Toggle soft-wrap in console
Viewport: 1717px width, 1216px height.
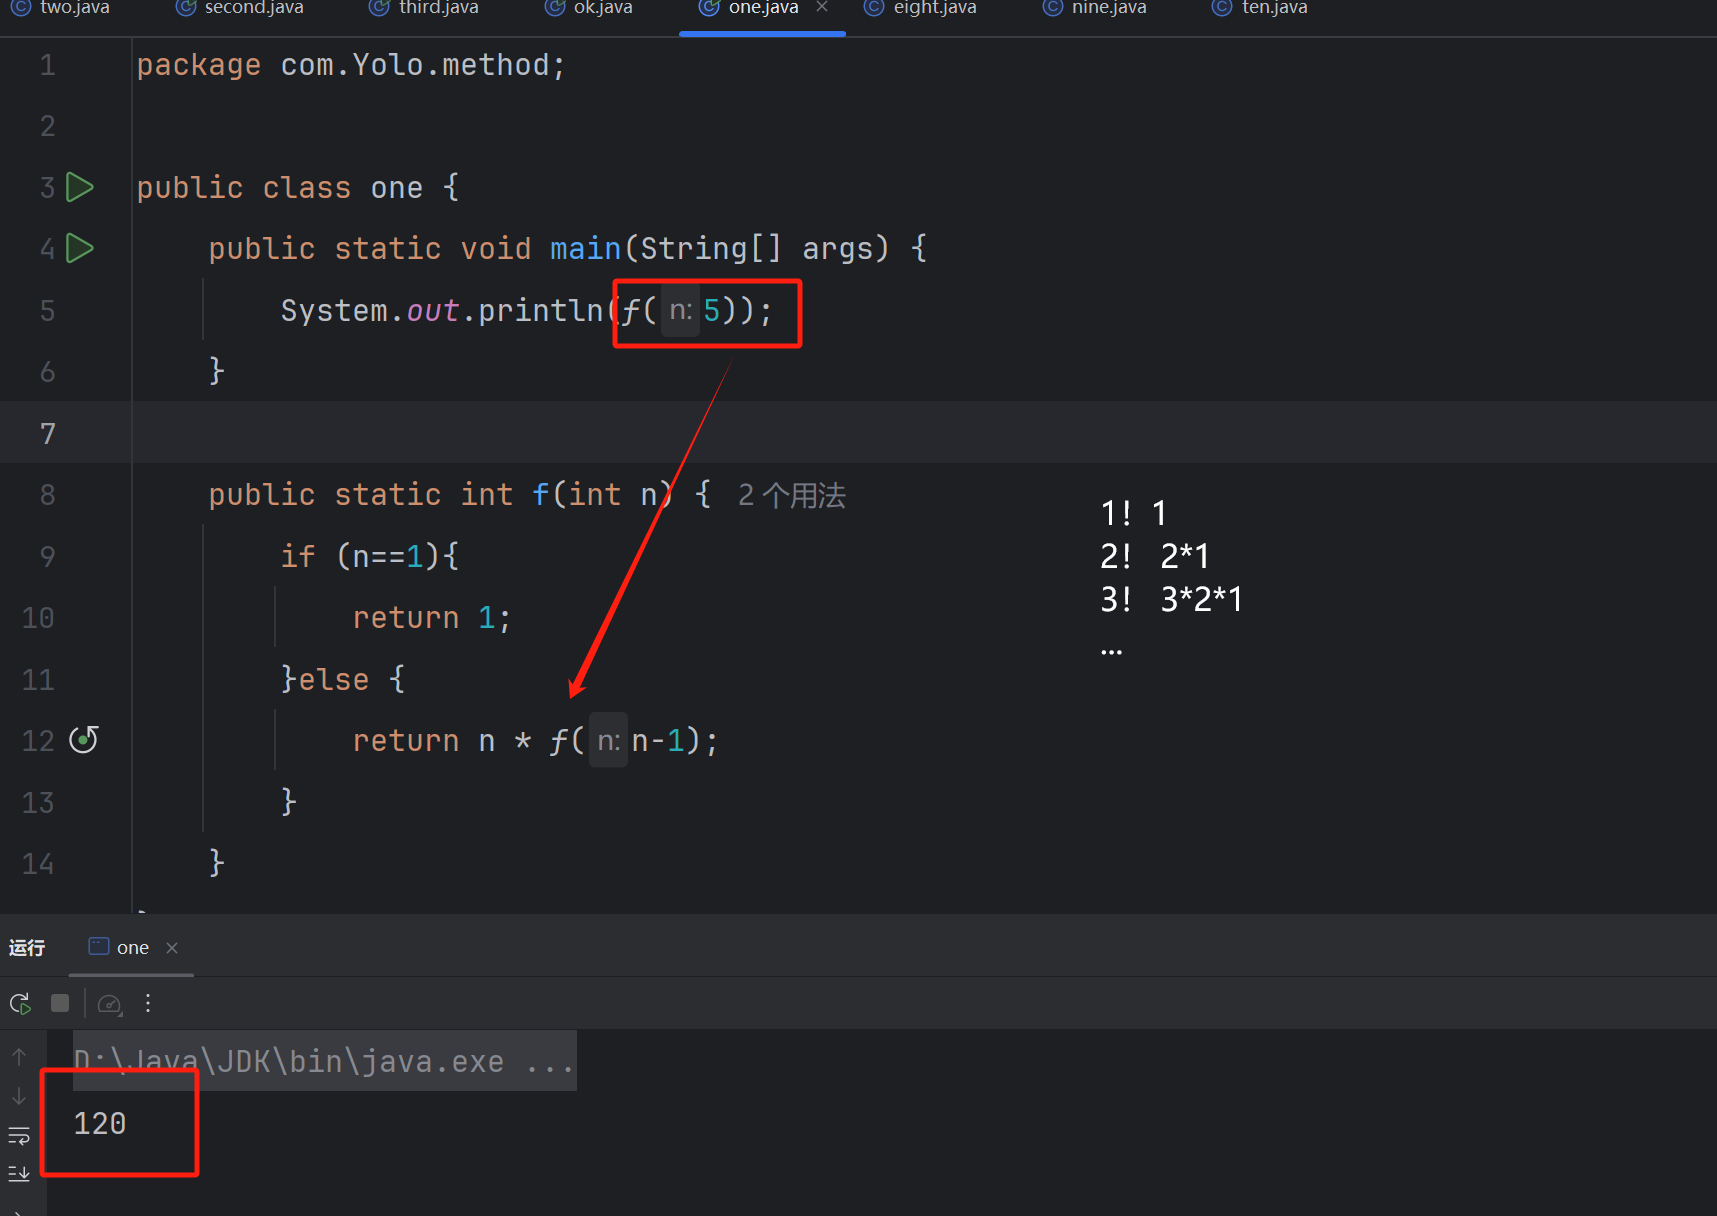pos(19,1136)
